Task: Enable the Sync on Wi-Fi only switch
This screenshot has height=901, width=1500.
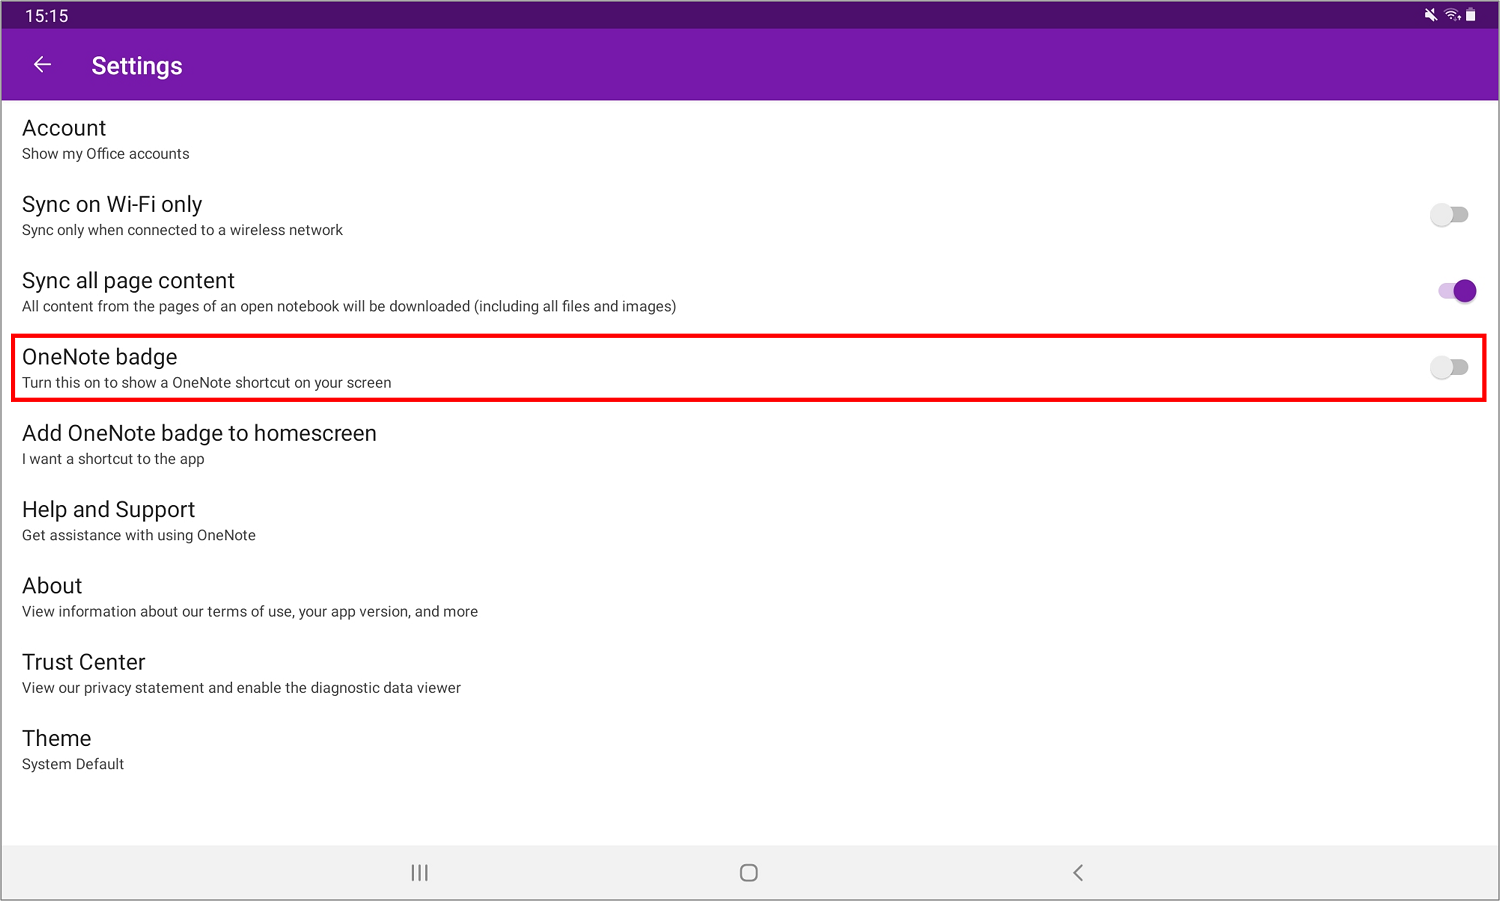Action: [x=1449, y=215]
